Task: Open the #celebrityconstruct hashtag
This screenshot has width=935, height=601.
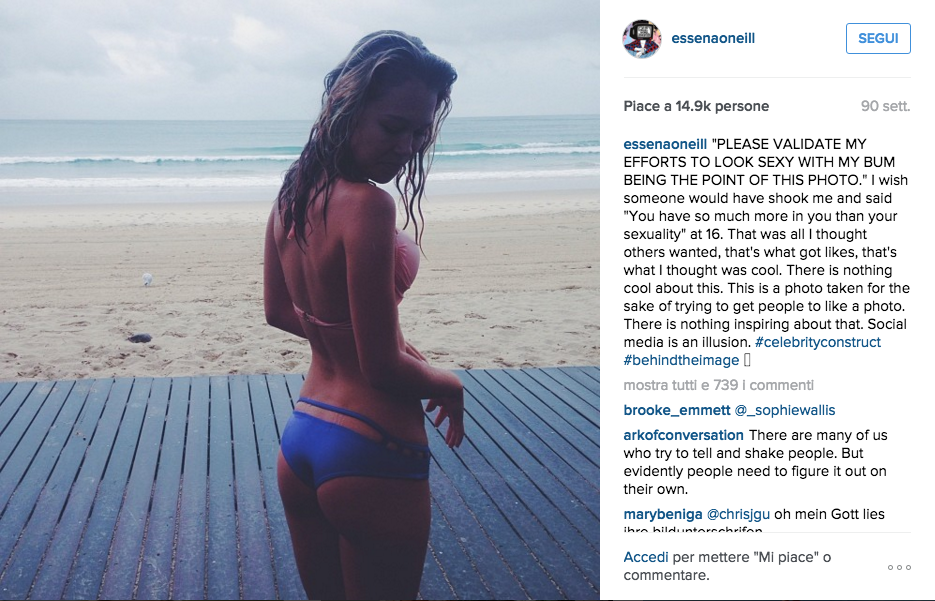Action: (818, 342)
